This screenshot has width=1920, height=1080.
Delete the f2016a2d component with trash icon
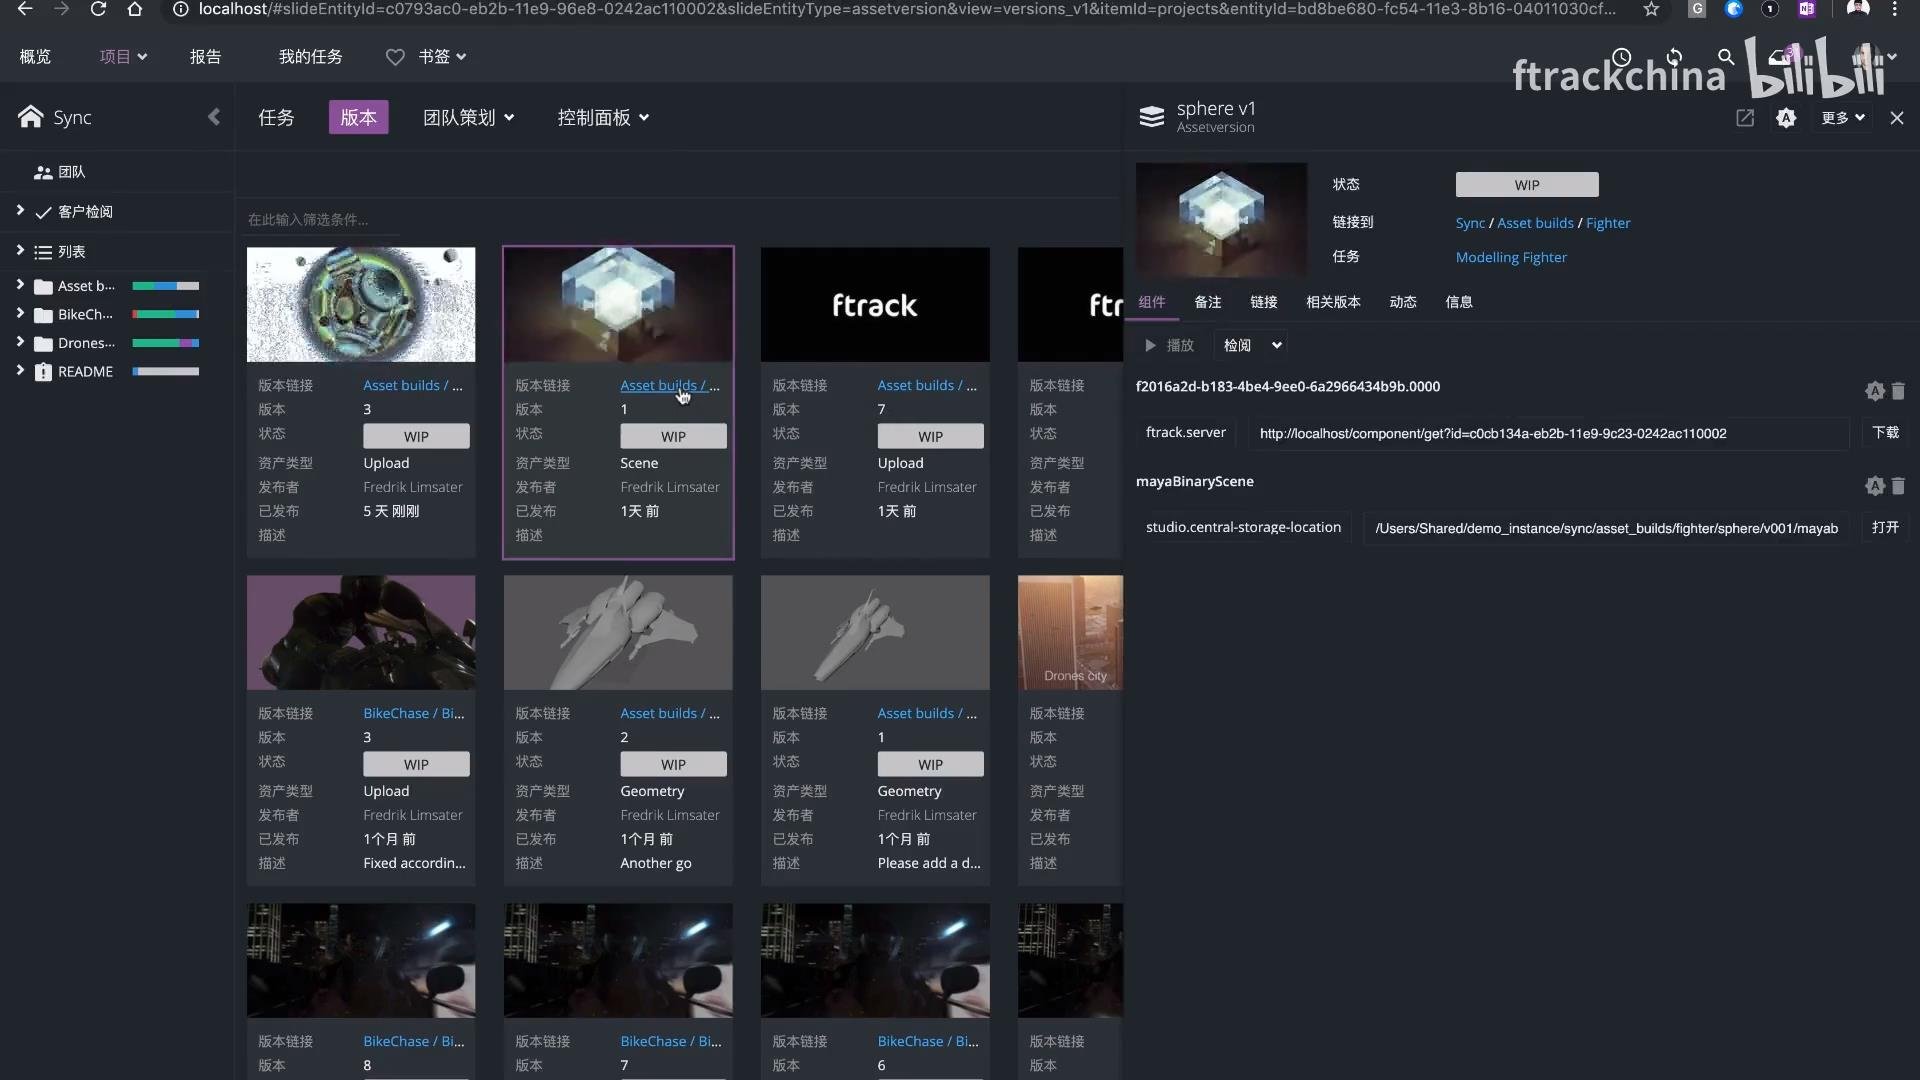coord(1898,391)
